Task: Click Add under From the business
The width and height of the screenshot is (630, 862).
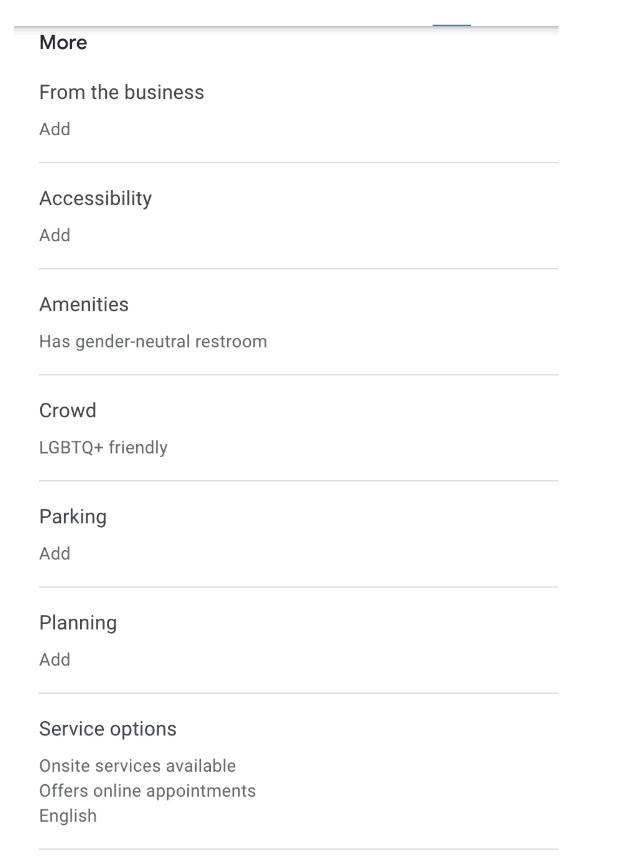Action: (x=54, y=129)
